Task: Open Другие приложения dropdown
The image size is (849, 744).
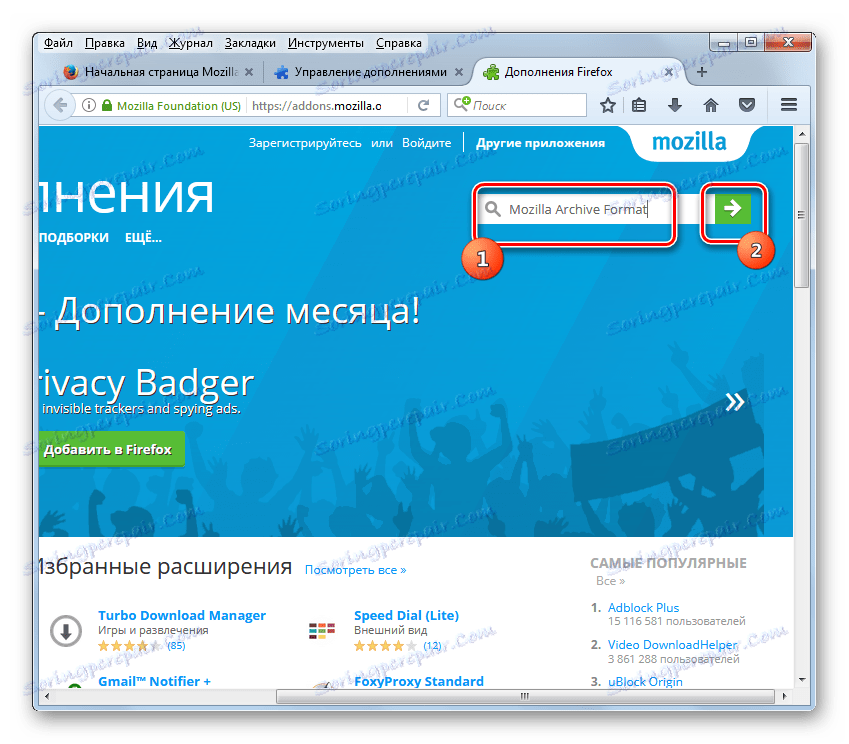Action: coord(540,143)
